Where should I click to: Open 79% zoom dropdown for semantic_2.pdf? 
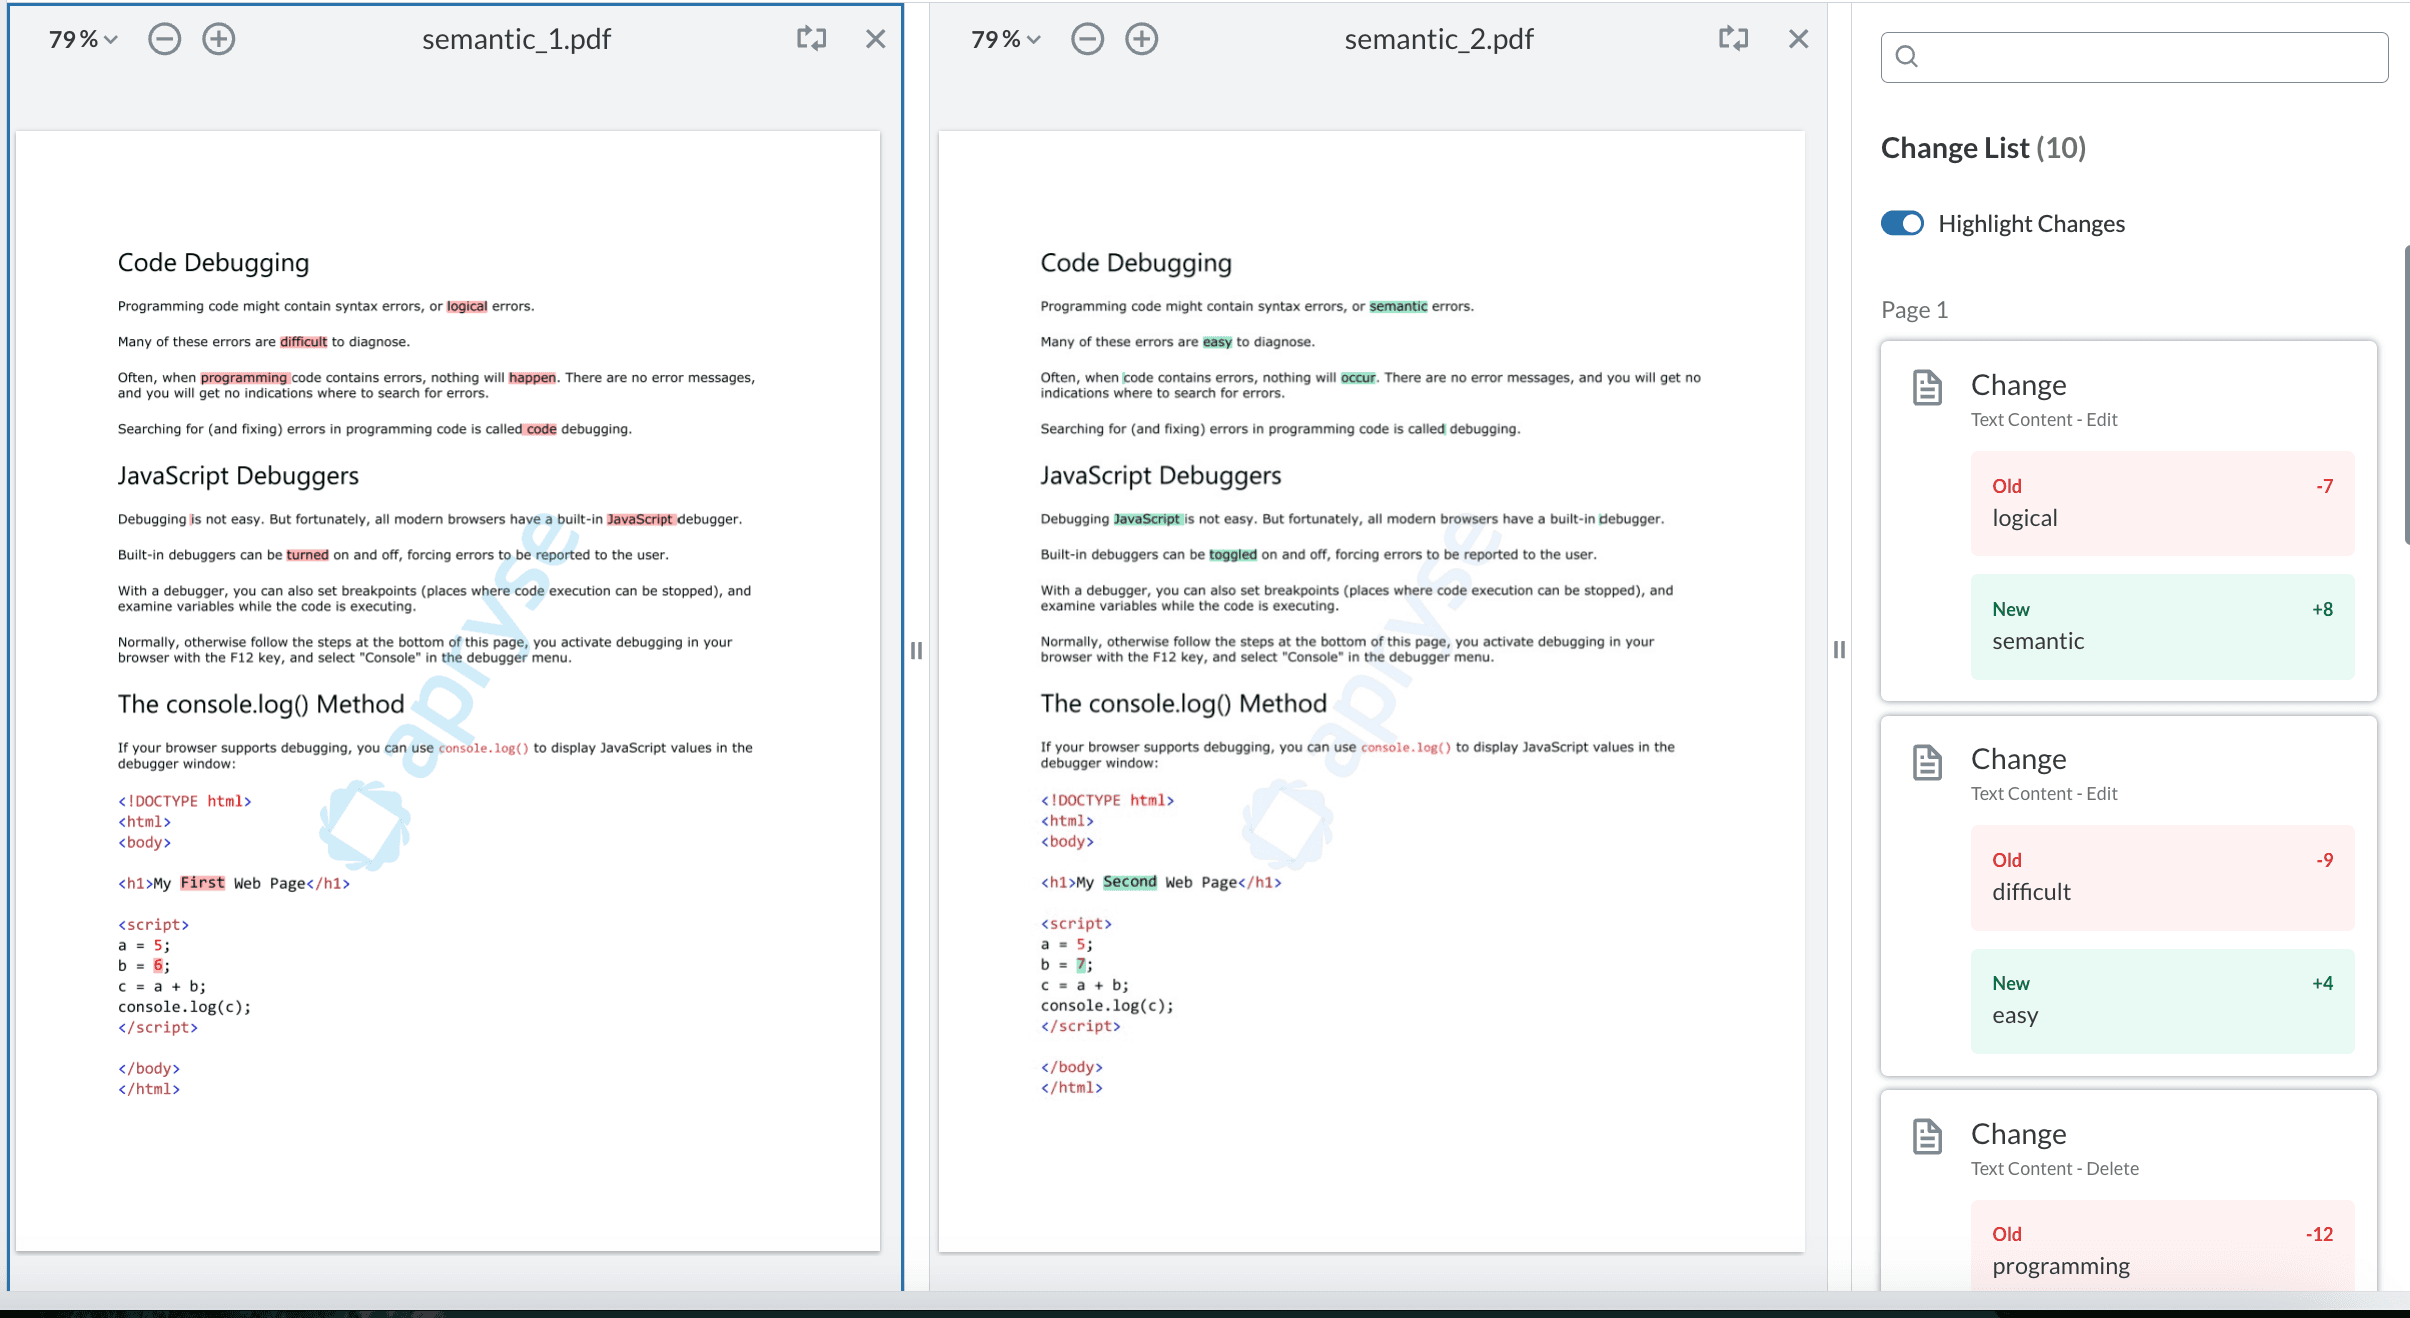click(x=1005, y=39)
